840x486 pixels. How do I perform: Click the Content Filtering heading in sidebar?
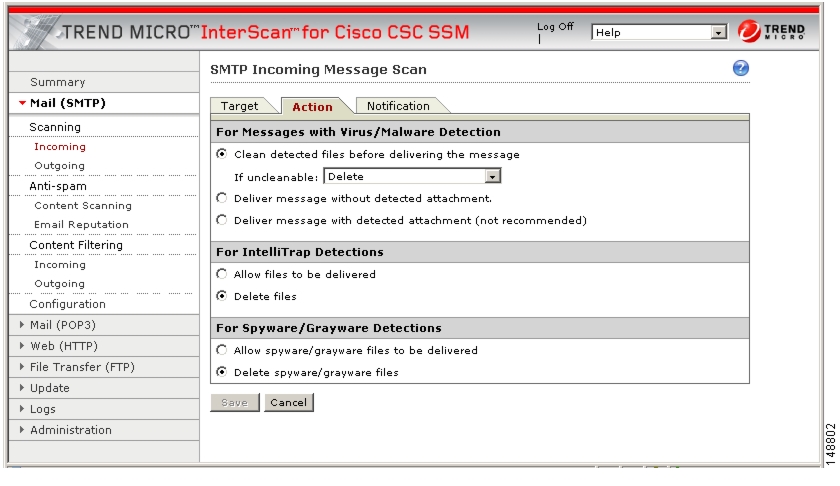(x=76, y=245)
